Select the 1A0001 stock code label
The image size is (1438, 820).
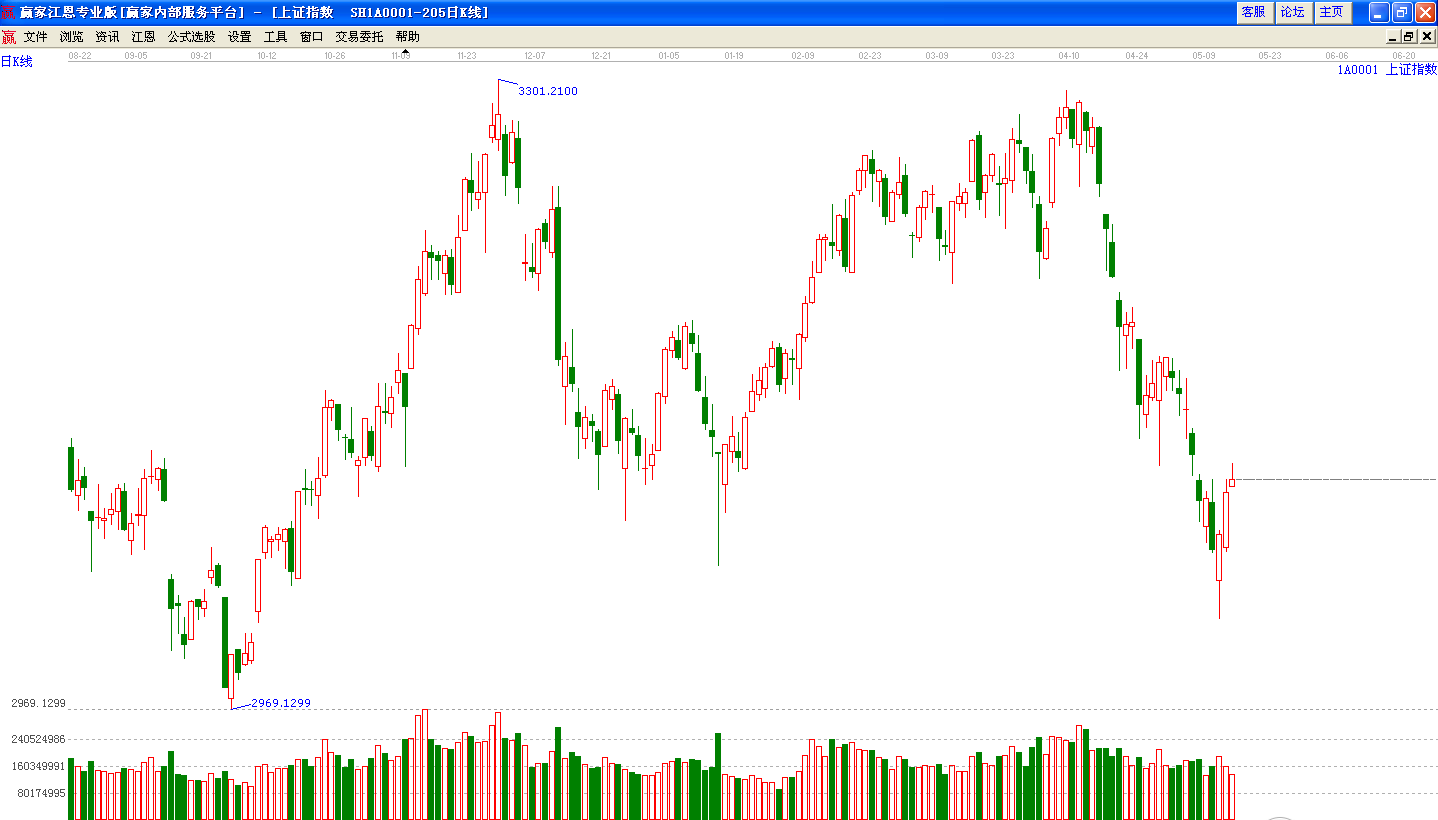coord(1358,70)
